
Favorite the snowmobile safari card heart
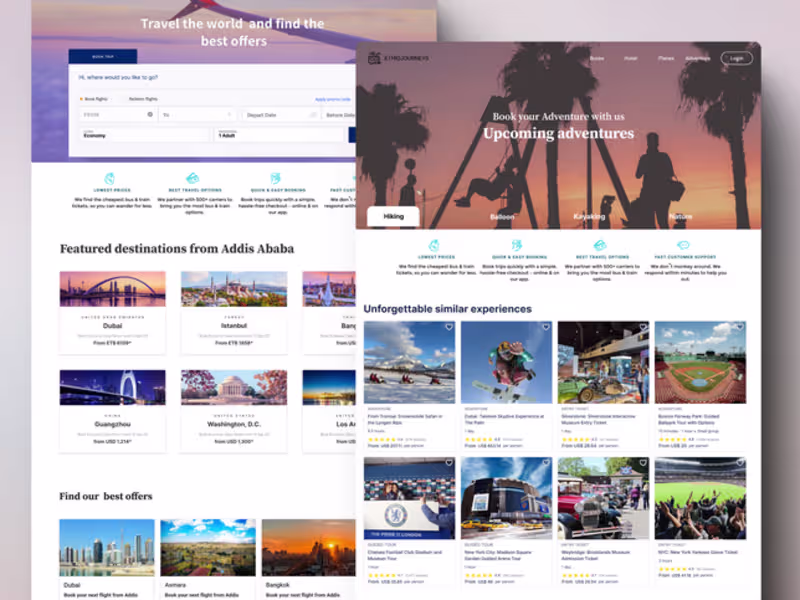point(448,327)
